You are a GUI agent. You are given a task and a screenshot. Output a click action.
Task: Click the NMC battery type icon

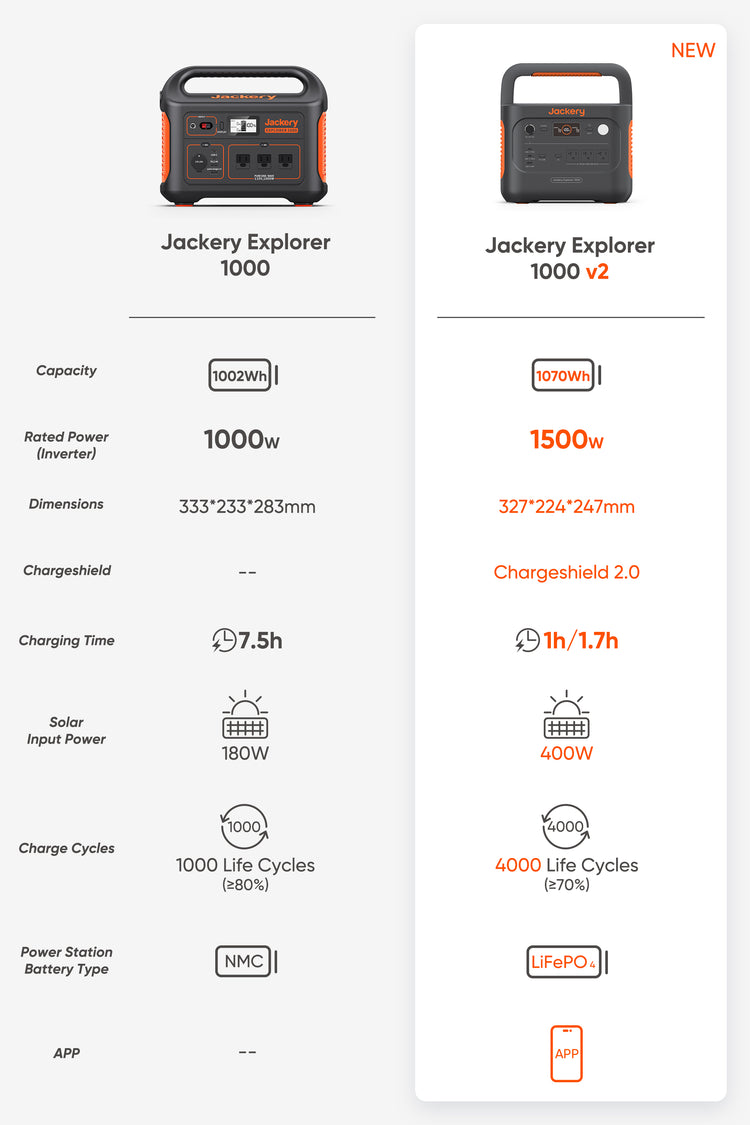pyautogui.click(x=245, y=962)
